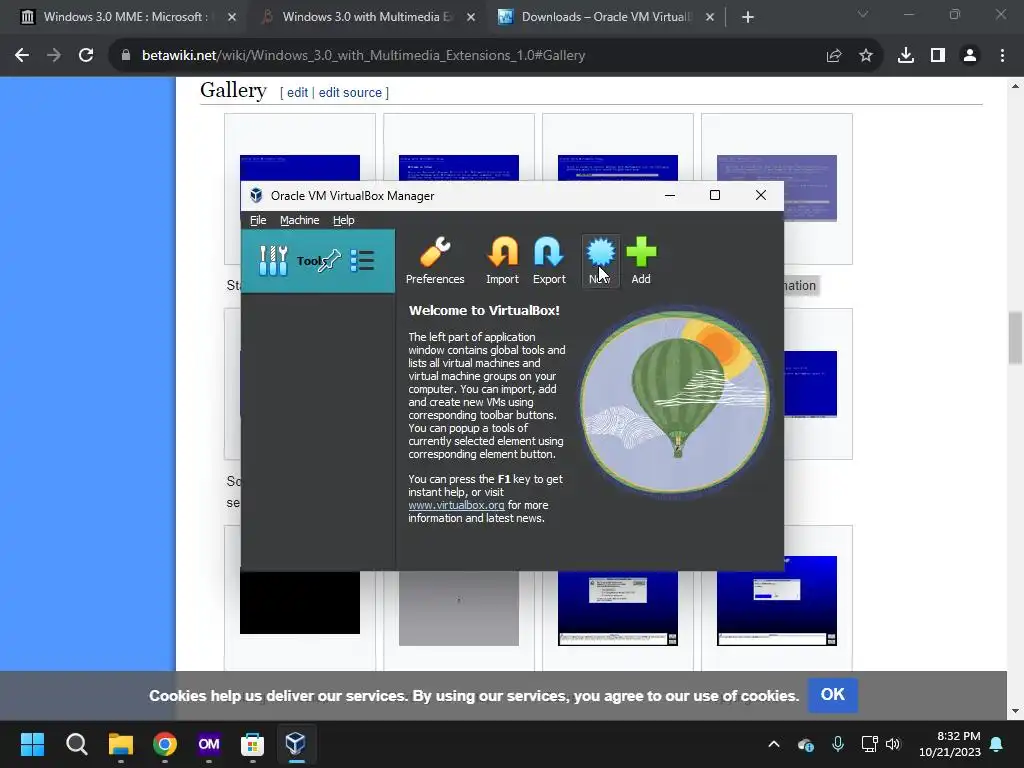Open taskbar Search
1024x768 pixels.
click(x=76, y=744)
